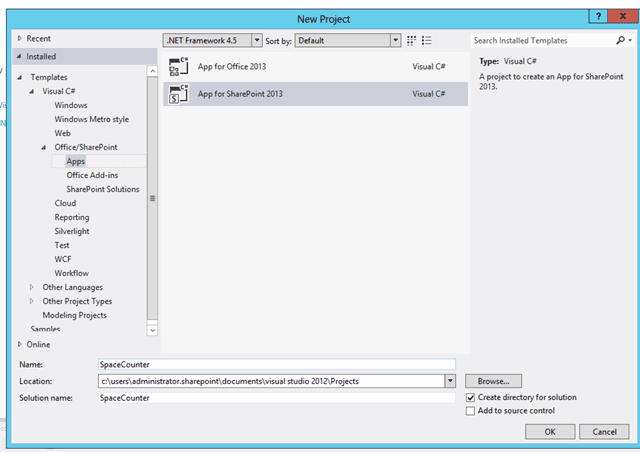Image resolution: width=640 pixels, height=452 pixels.
Task: Select the Web template category
Action: [x=62, y=133]
